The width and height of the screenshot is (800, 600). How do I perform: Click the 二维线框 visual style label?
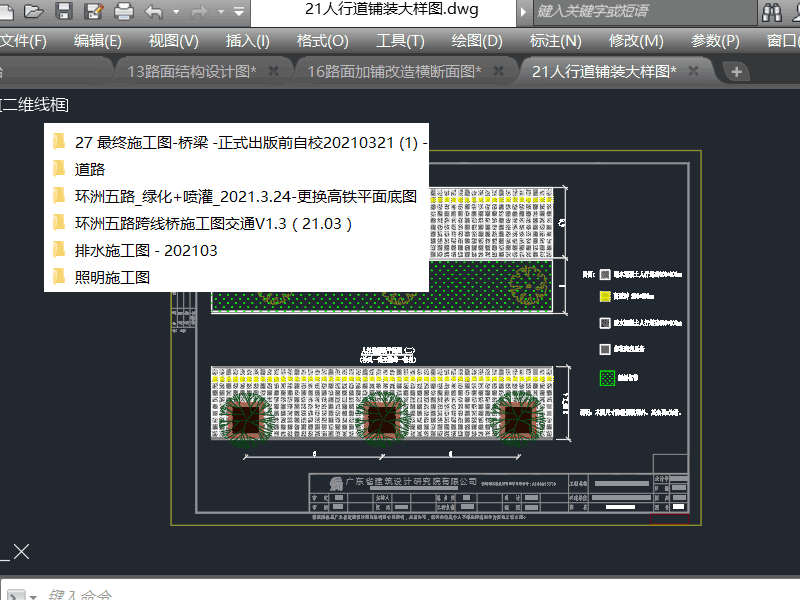[34, 105]
